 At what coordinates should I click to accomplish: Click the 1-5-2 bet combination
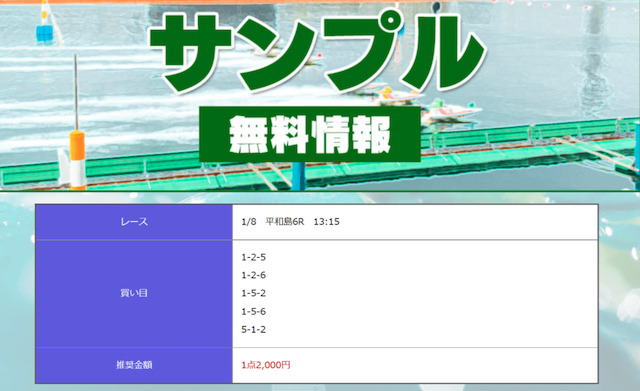click(253, 293)
